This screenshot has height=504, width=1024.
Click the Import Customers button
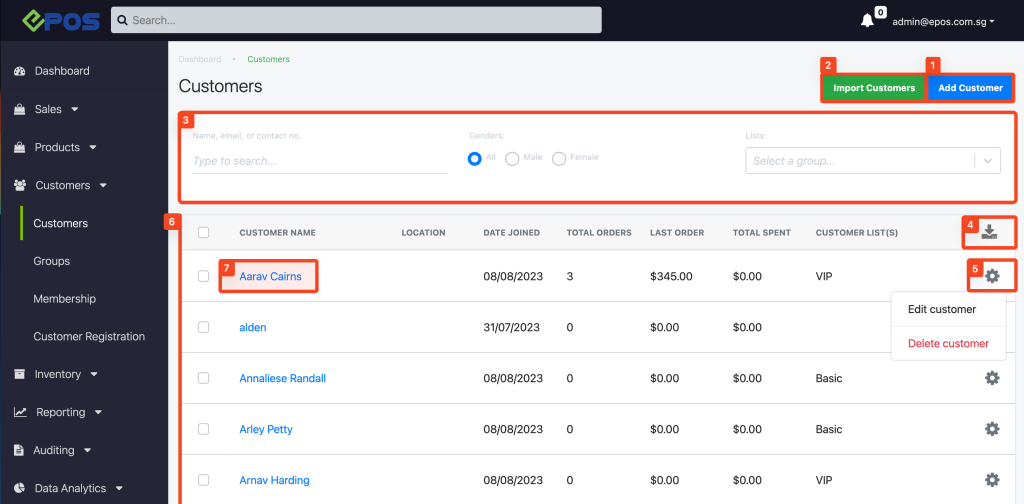click(x=874, y=88)
